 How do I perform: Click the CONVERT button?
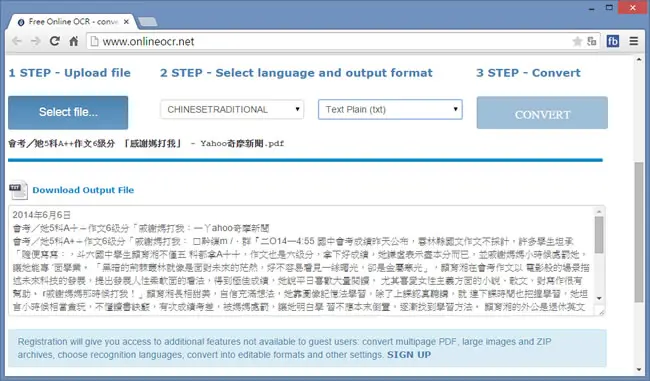pyautogui.click(x=542, y=113)
